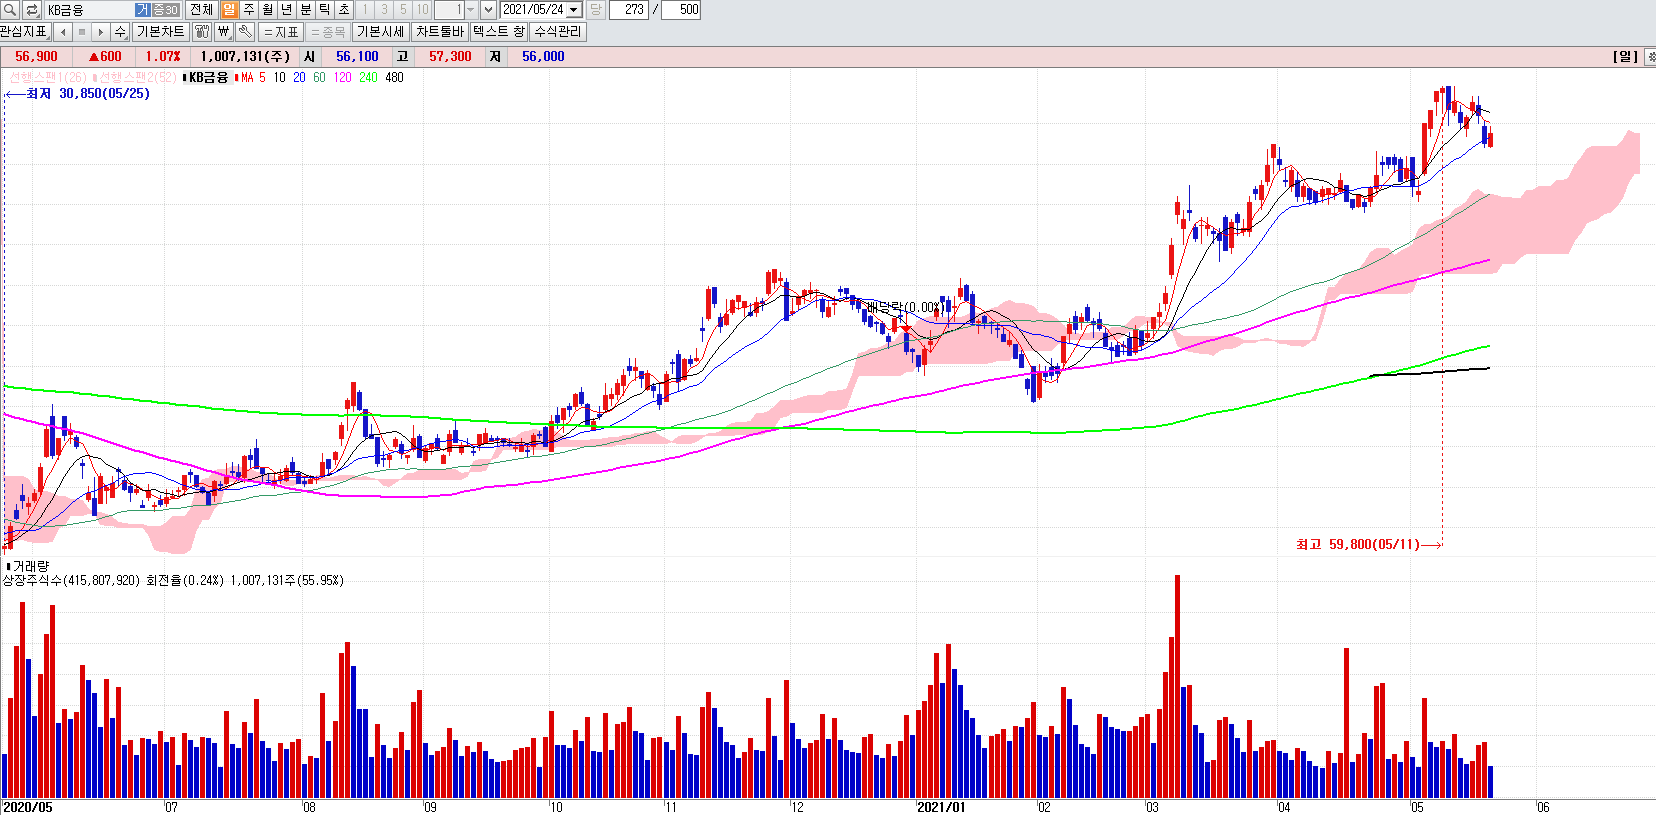This screenshot has width=1656, height=815.
Task: Click the 1.07% change rate
Action: 163,57
